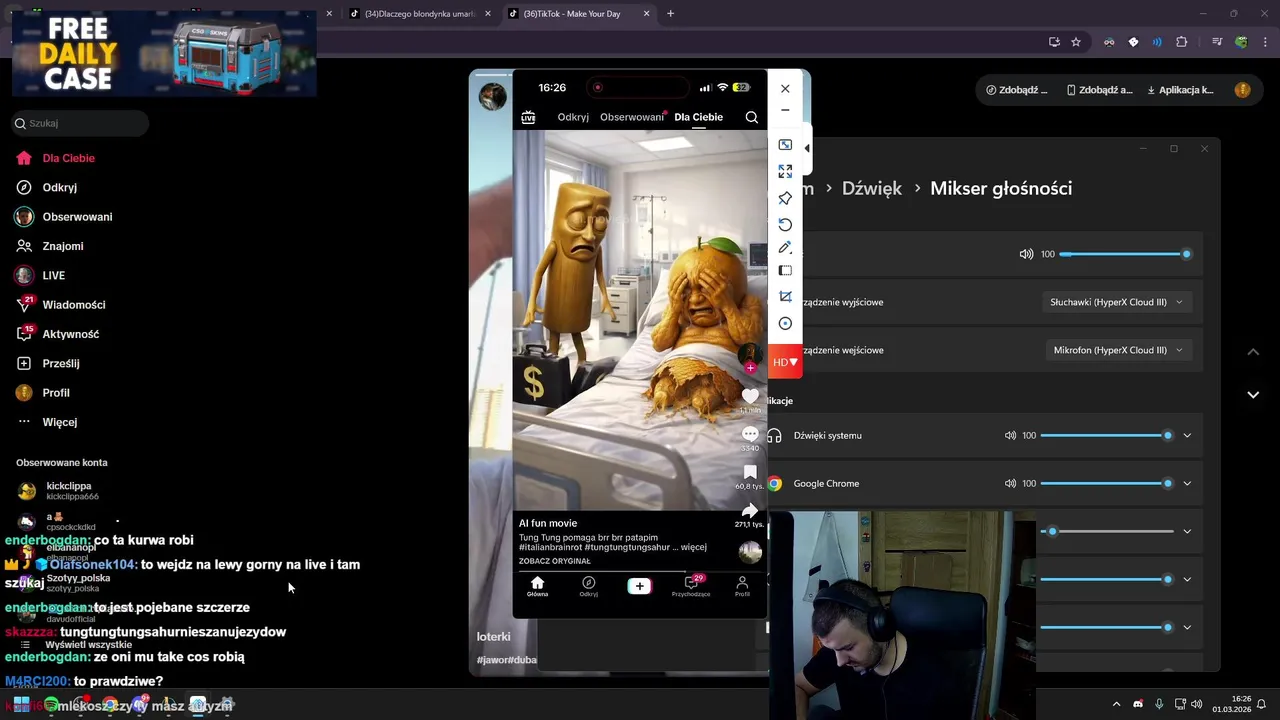This screenshot has height=720, width=1280.
Task: Bookmark page with star icon
Action: coord(1076,42)
